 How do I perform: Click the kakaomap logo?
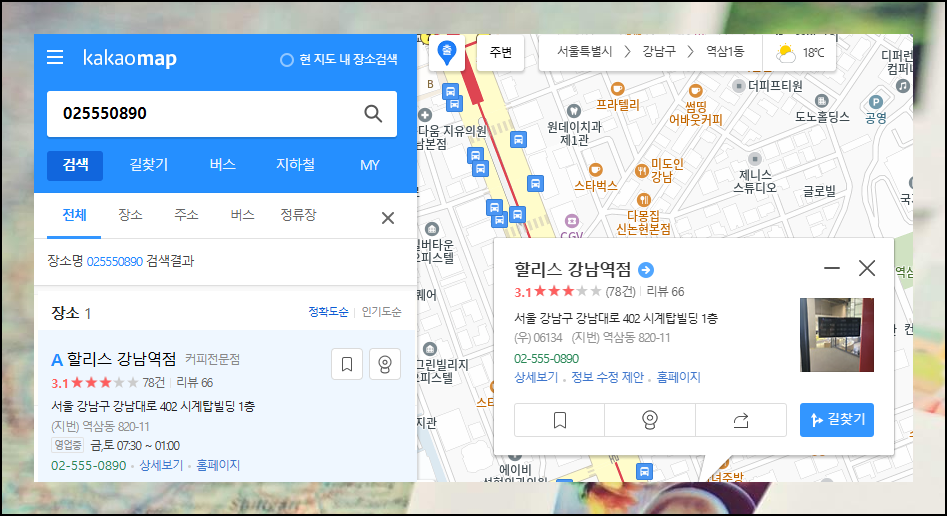[x=130, y=58]
